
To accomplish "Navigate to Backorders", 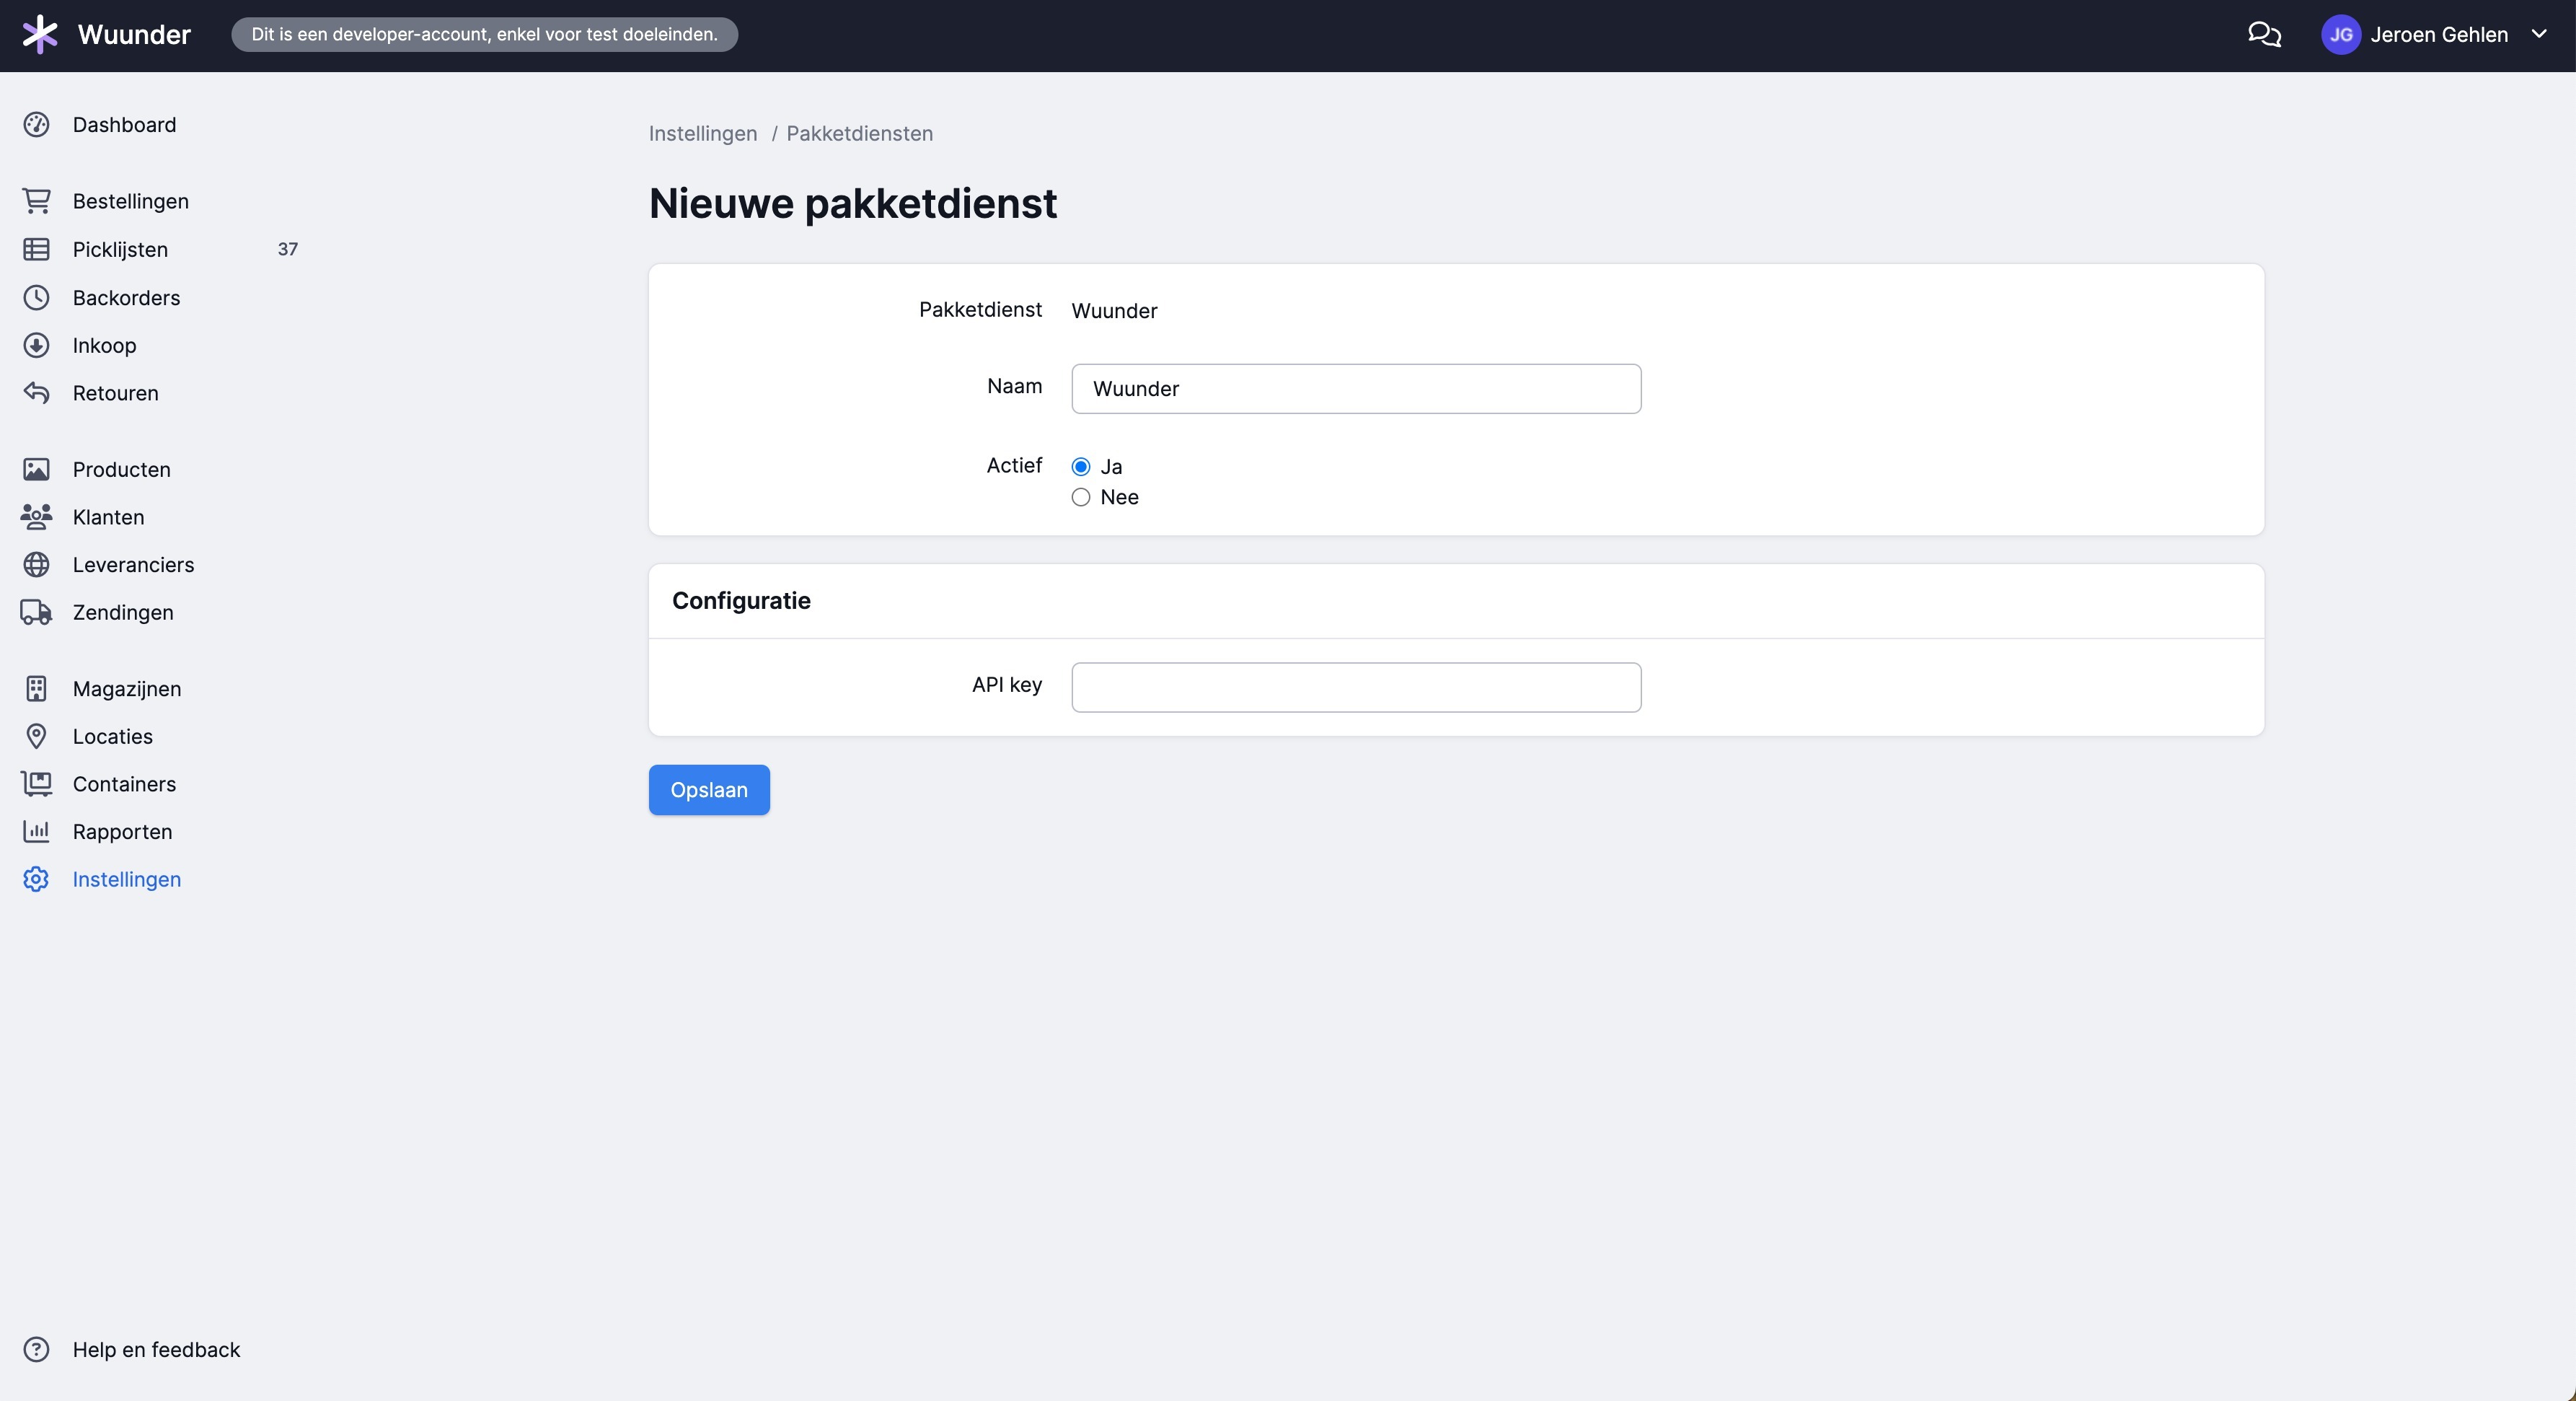I will click(x=126, y=297).
